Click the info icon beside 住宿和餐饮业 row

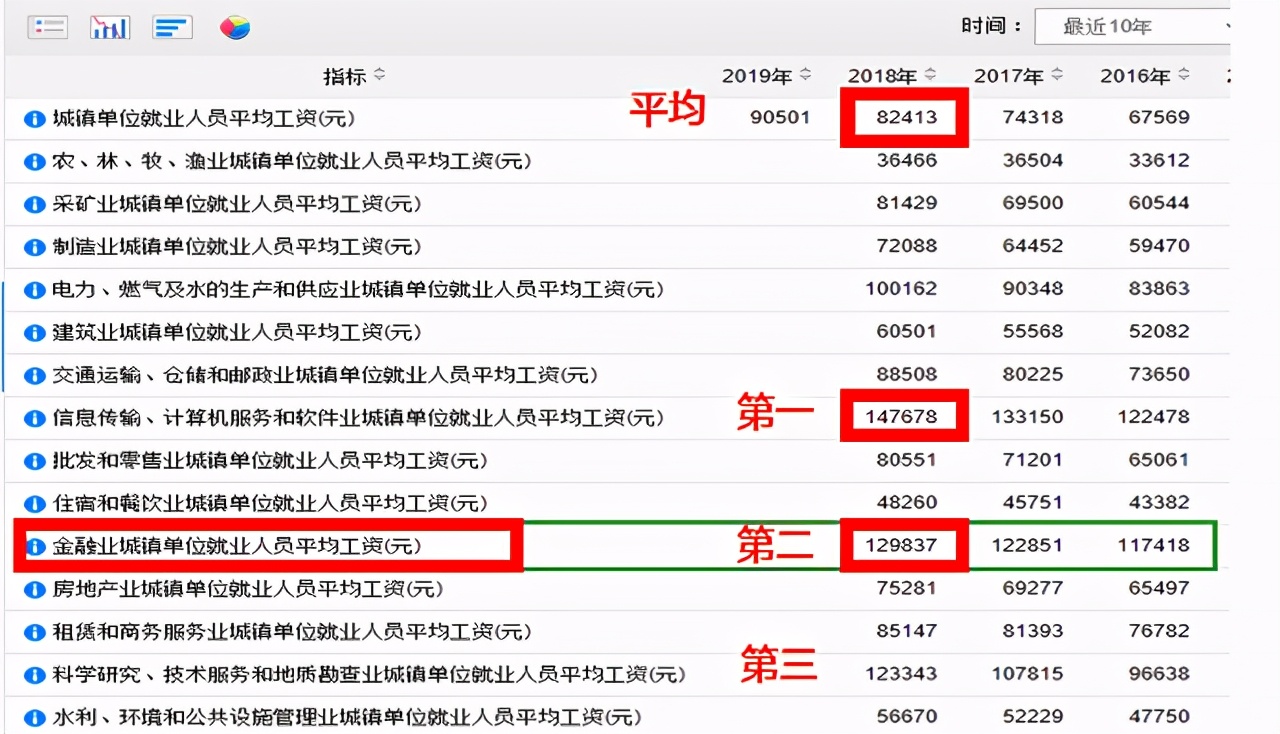click(33, 503)
